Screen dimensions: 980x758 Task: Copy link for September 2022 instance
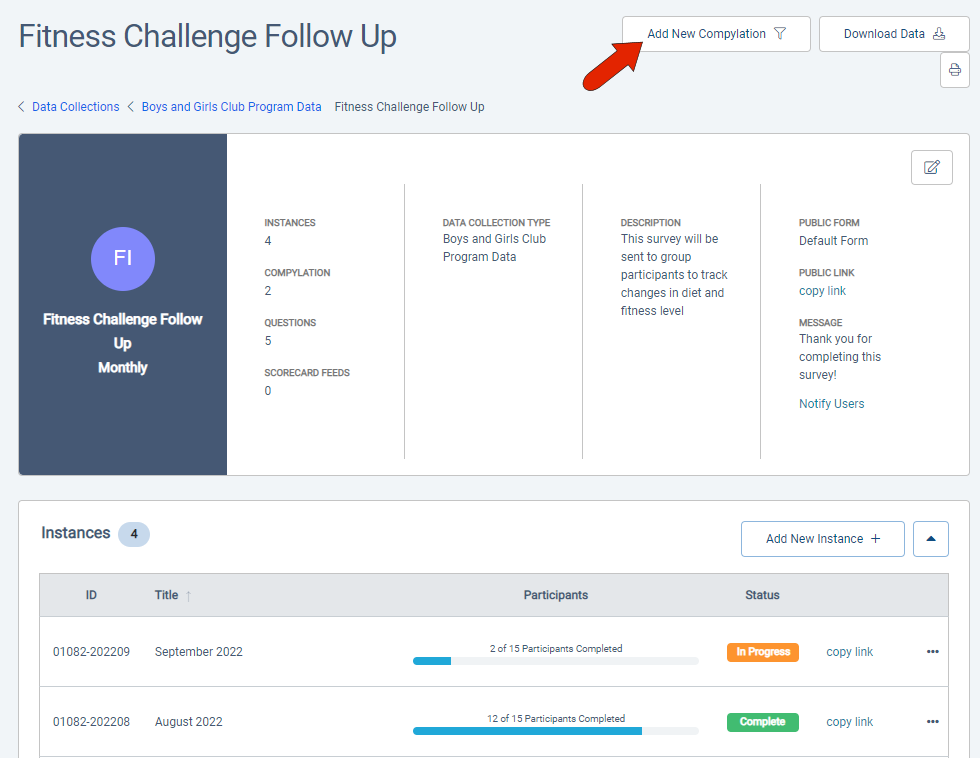849,652
